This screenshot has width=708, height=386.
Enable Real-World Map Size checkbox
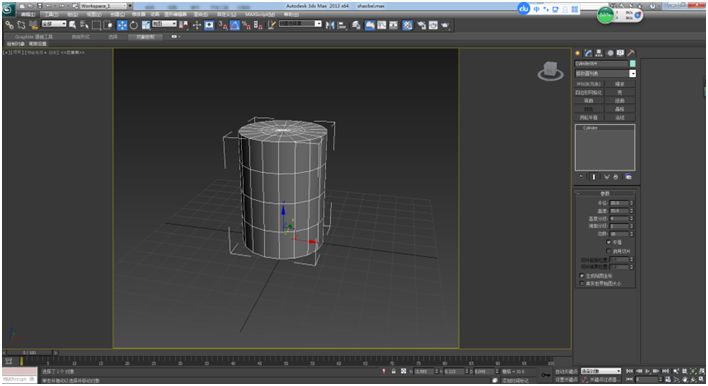click(x=582, y=284)
